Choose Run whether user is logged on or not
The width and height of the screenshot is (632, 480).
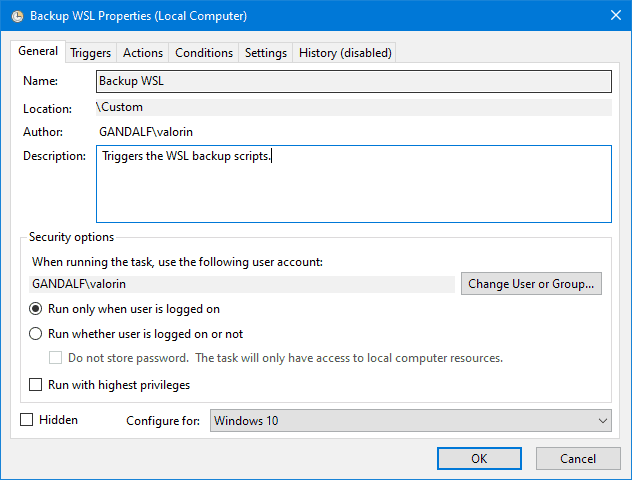[36, 334]
